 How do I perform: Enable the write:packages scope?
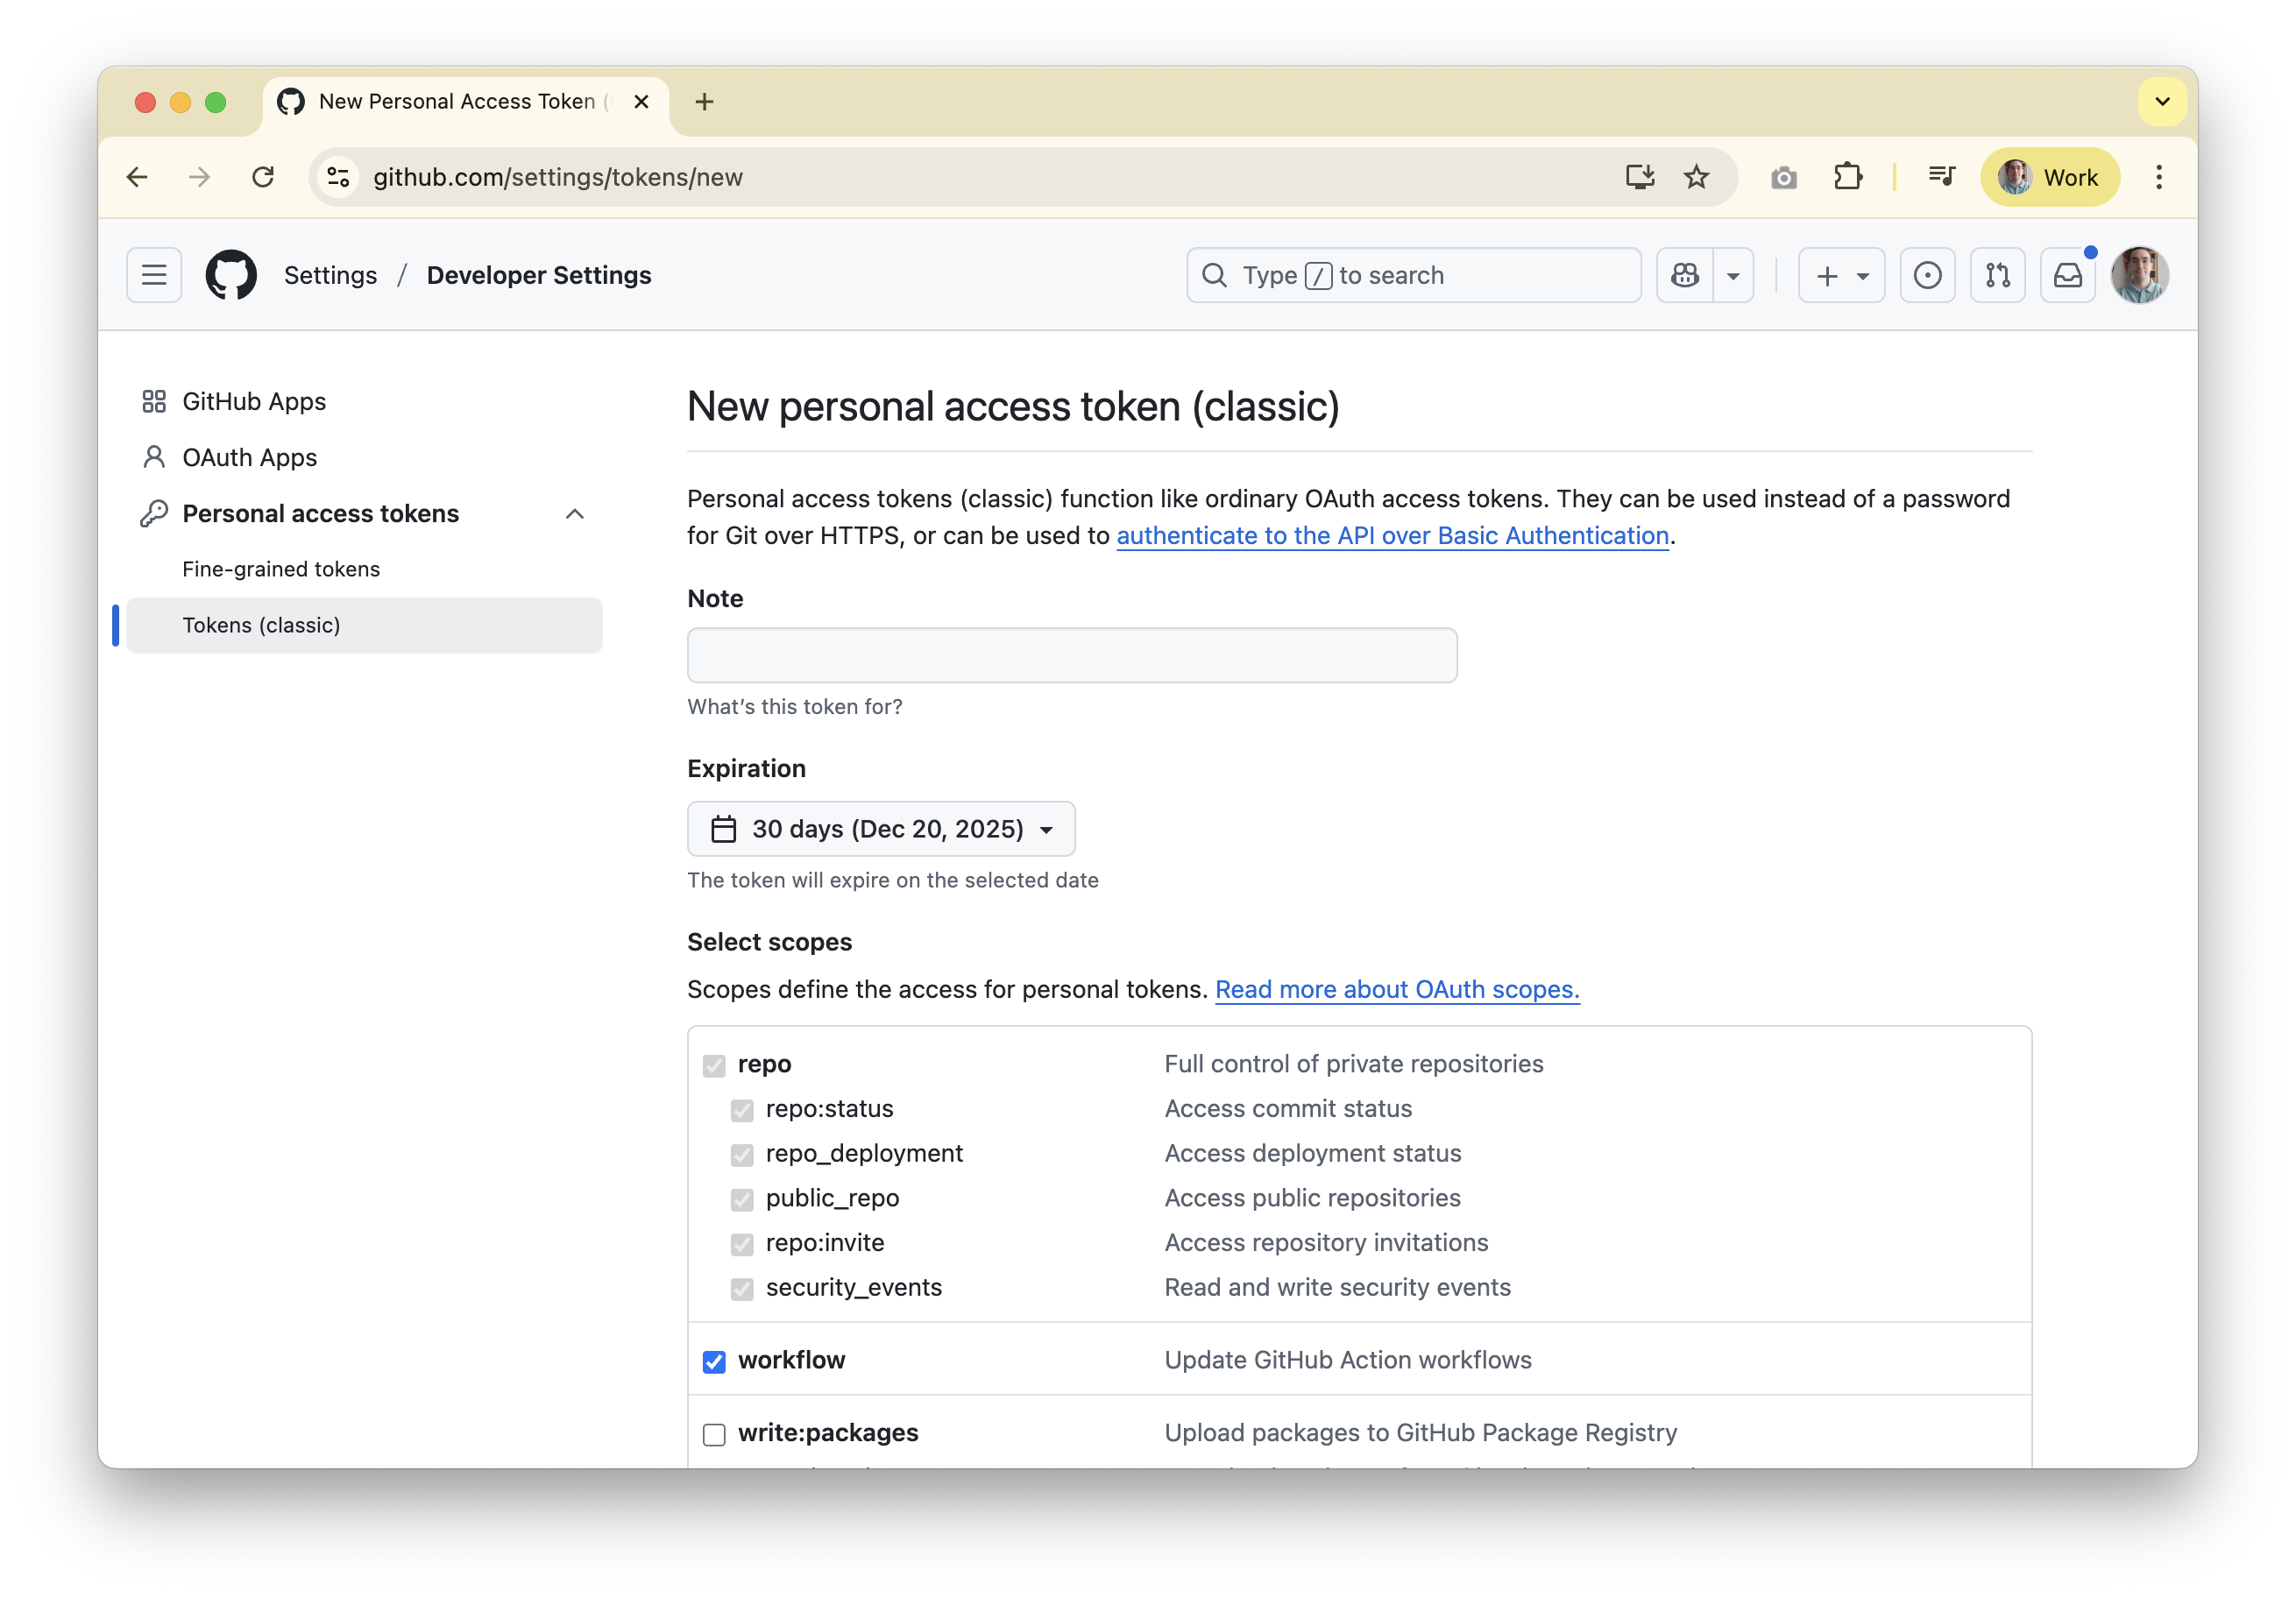[x=714, y=1434]
